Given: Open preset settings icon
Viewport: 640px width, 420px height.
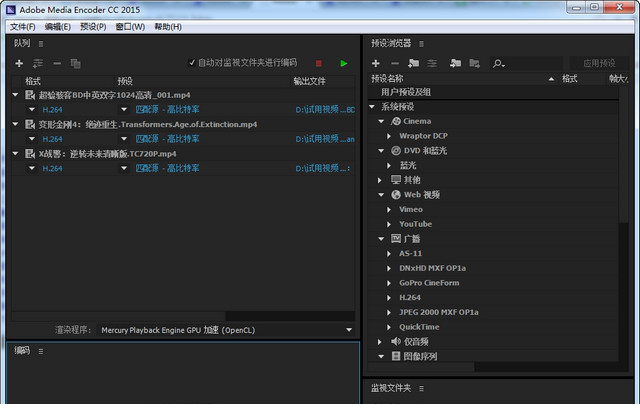Looking at the screenshot, I should (432, 63).
